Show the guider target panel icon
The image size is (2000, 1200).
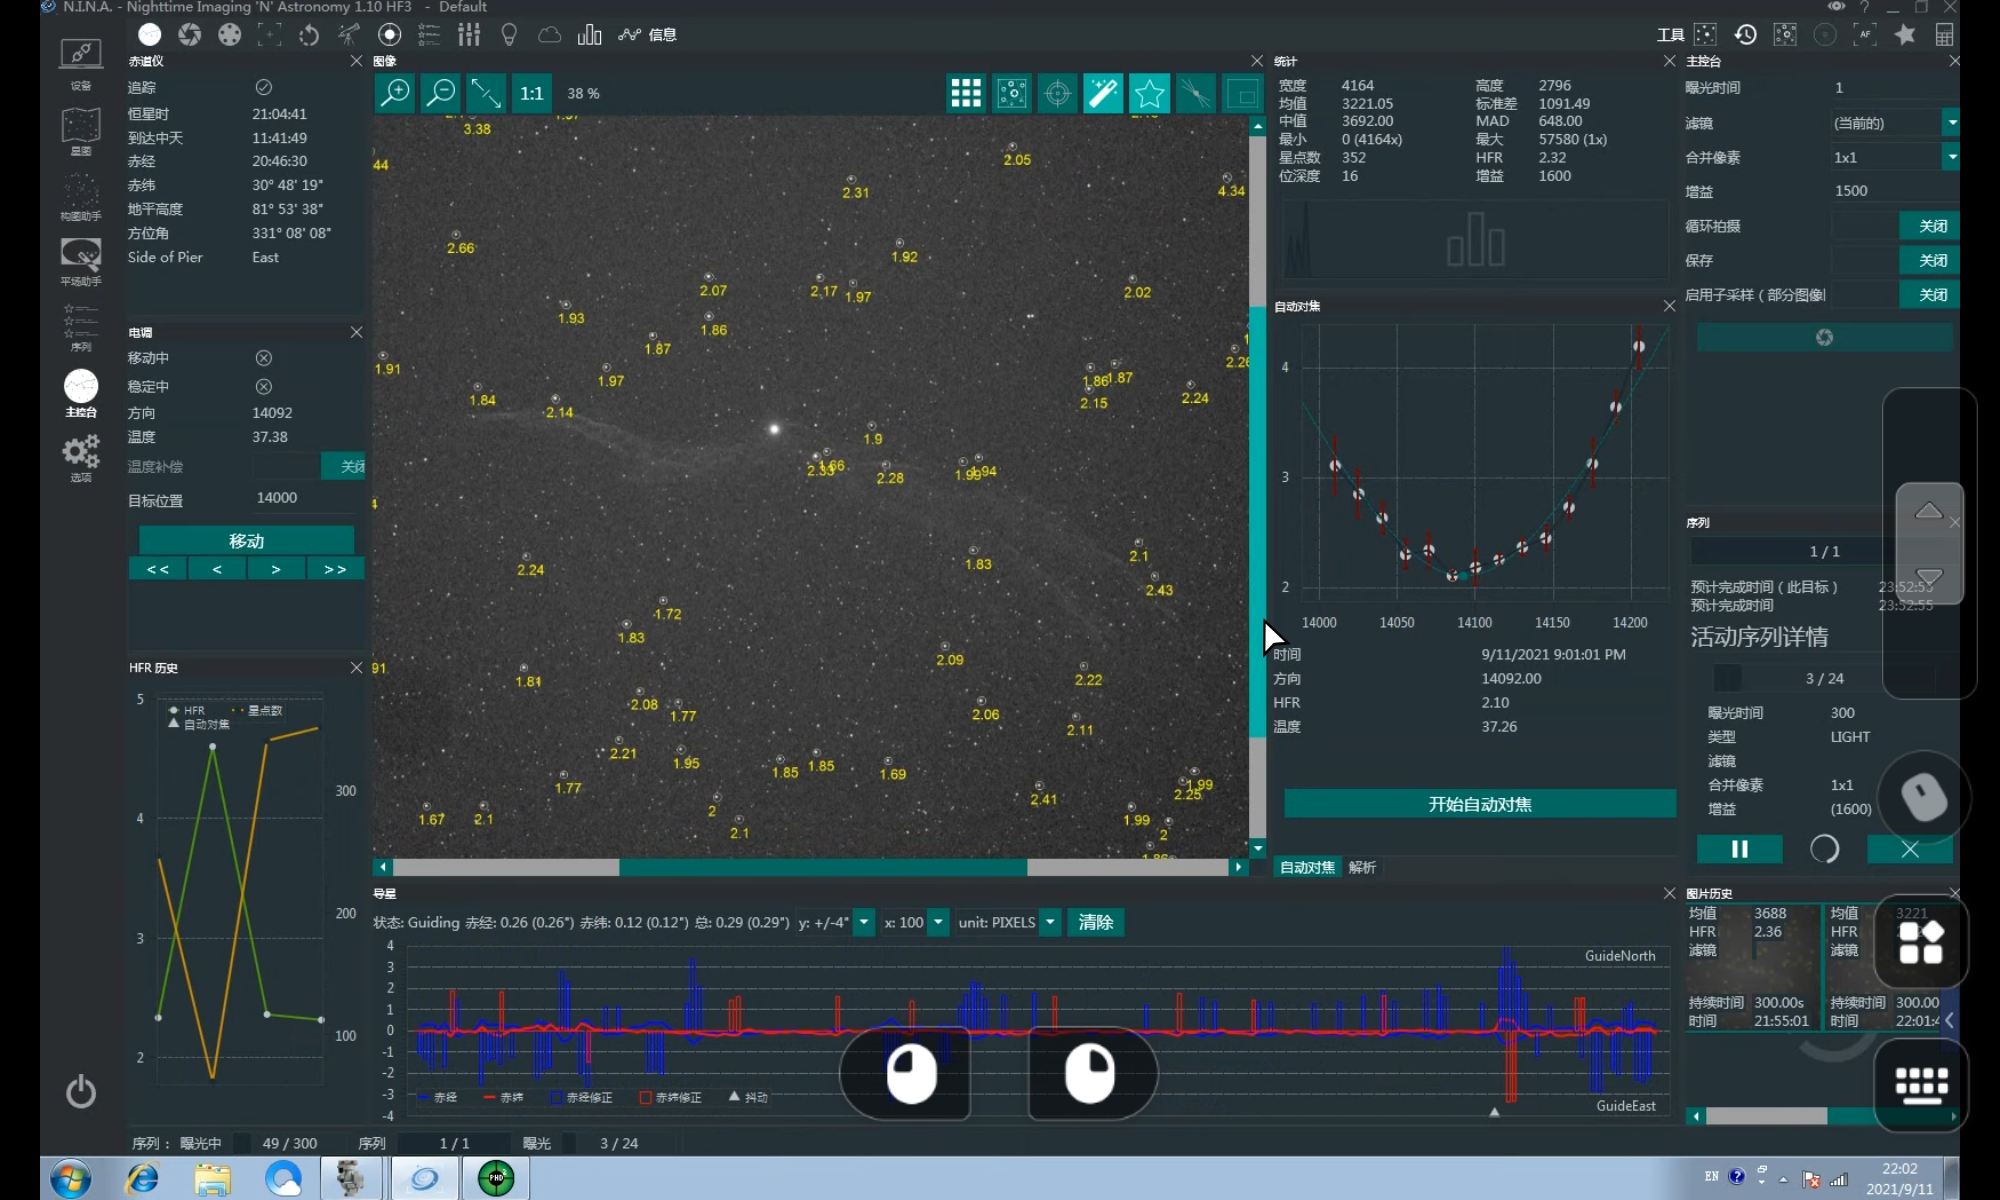point(389,35)
